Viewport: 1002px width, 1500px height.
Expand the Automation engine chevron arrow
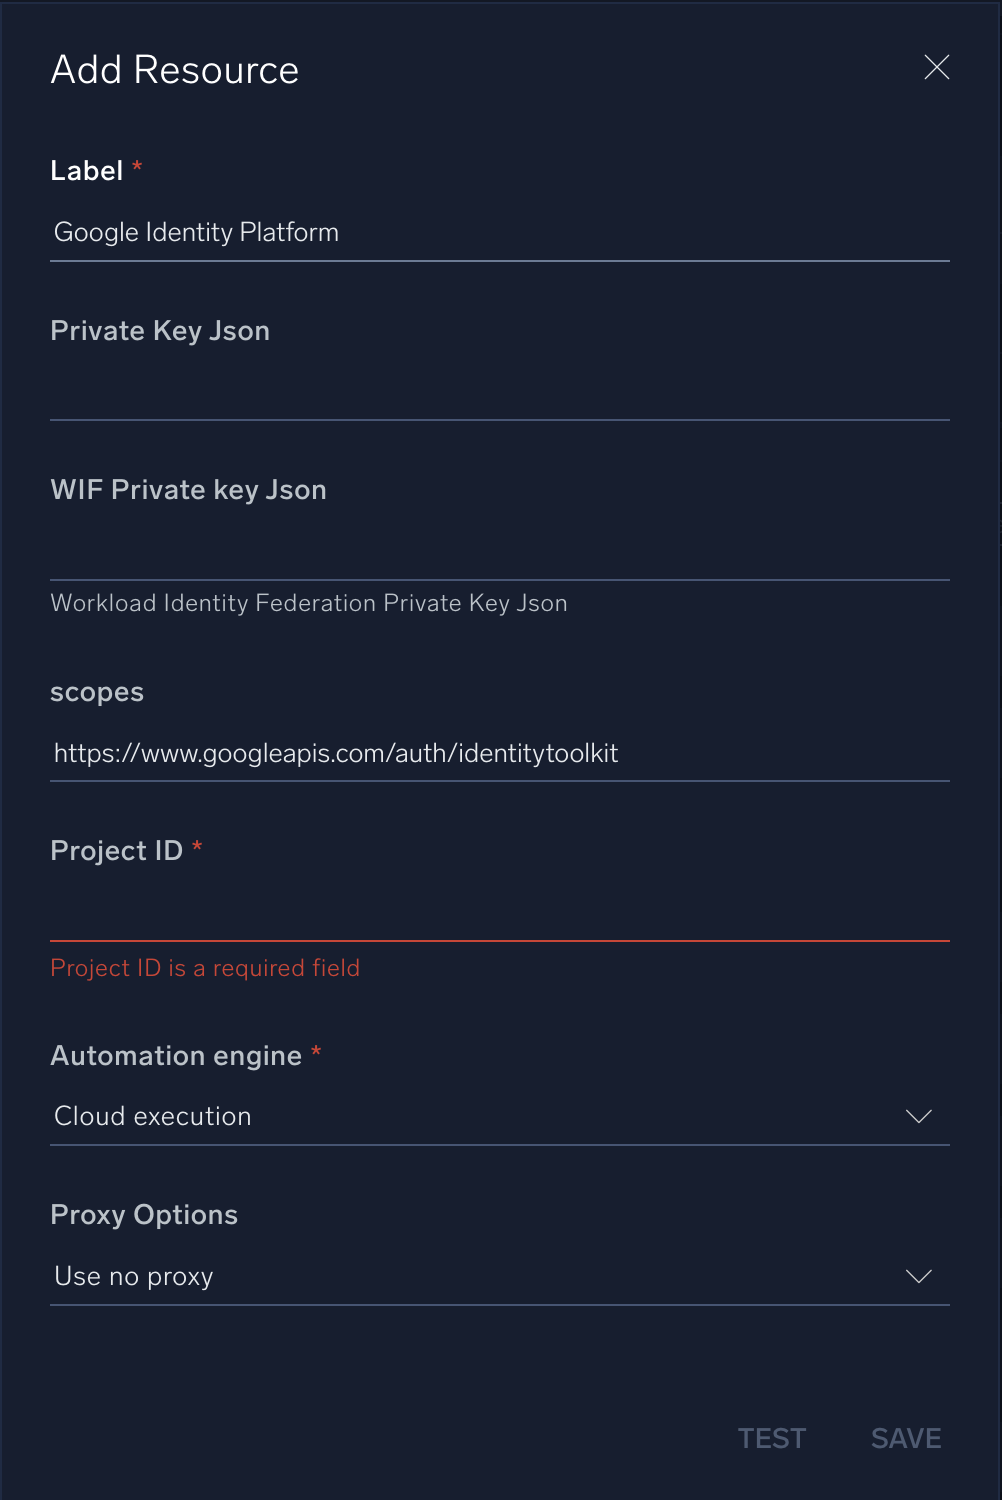pyautogui.click(x=918, y=1116)
